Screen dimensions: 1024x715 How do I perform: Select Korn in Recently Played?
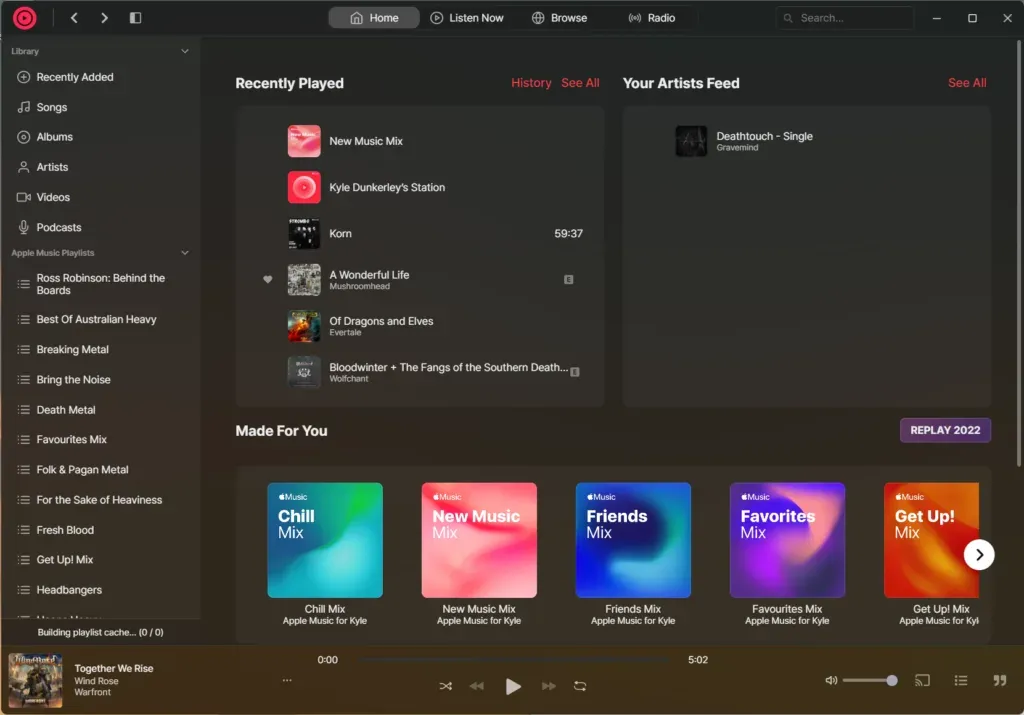click(421, 234)
